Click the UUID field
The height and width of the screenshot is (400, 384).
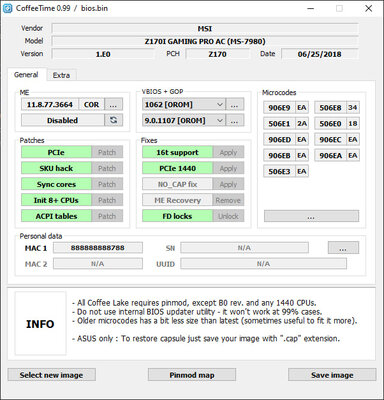click(263, 264)
